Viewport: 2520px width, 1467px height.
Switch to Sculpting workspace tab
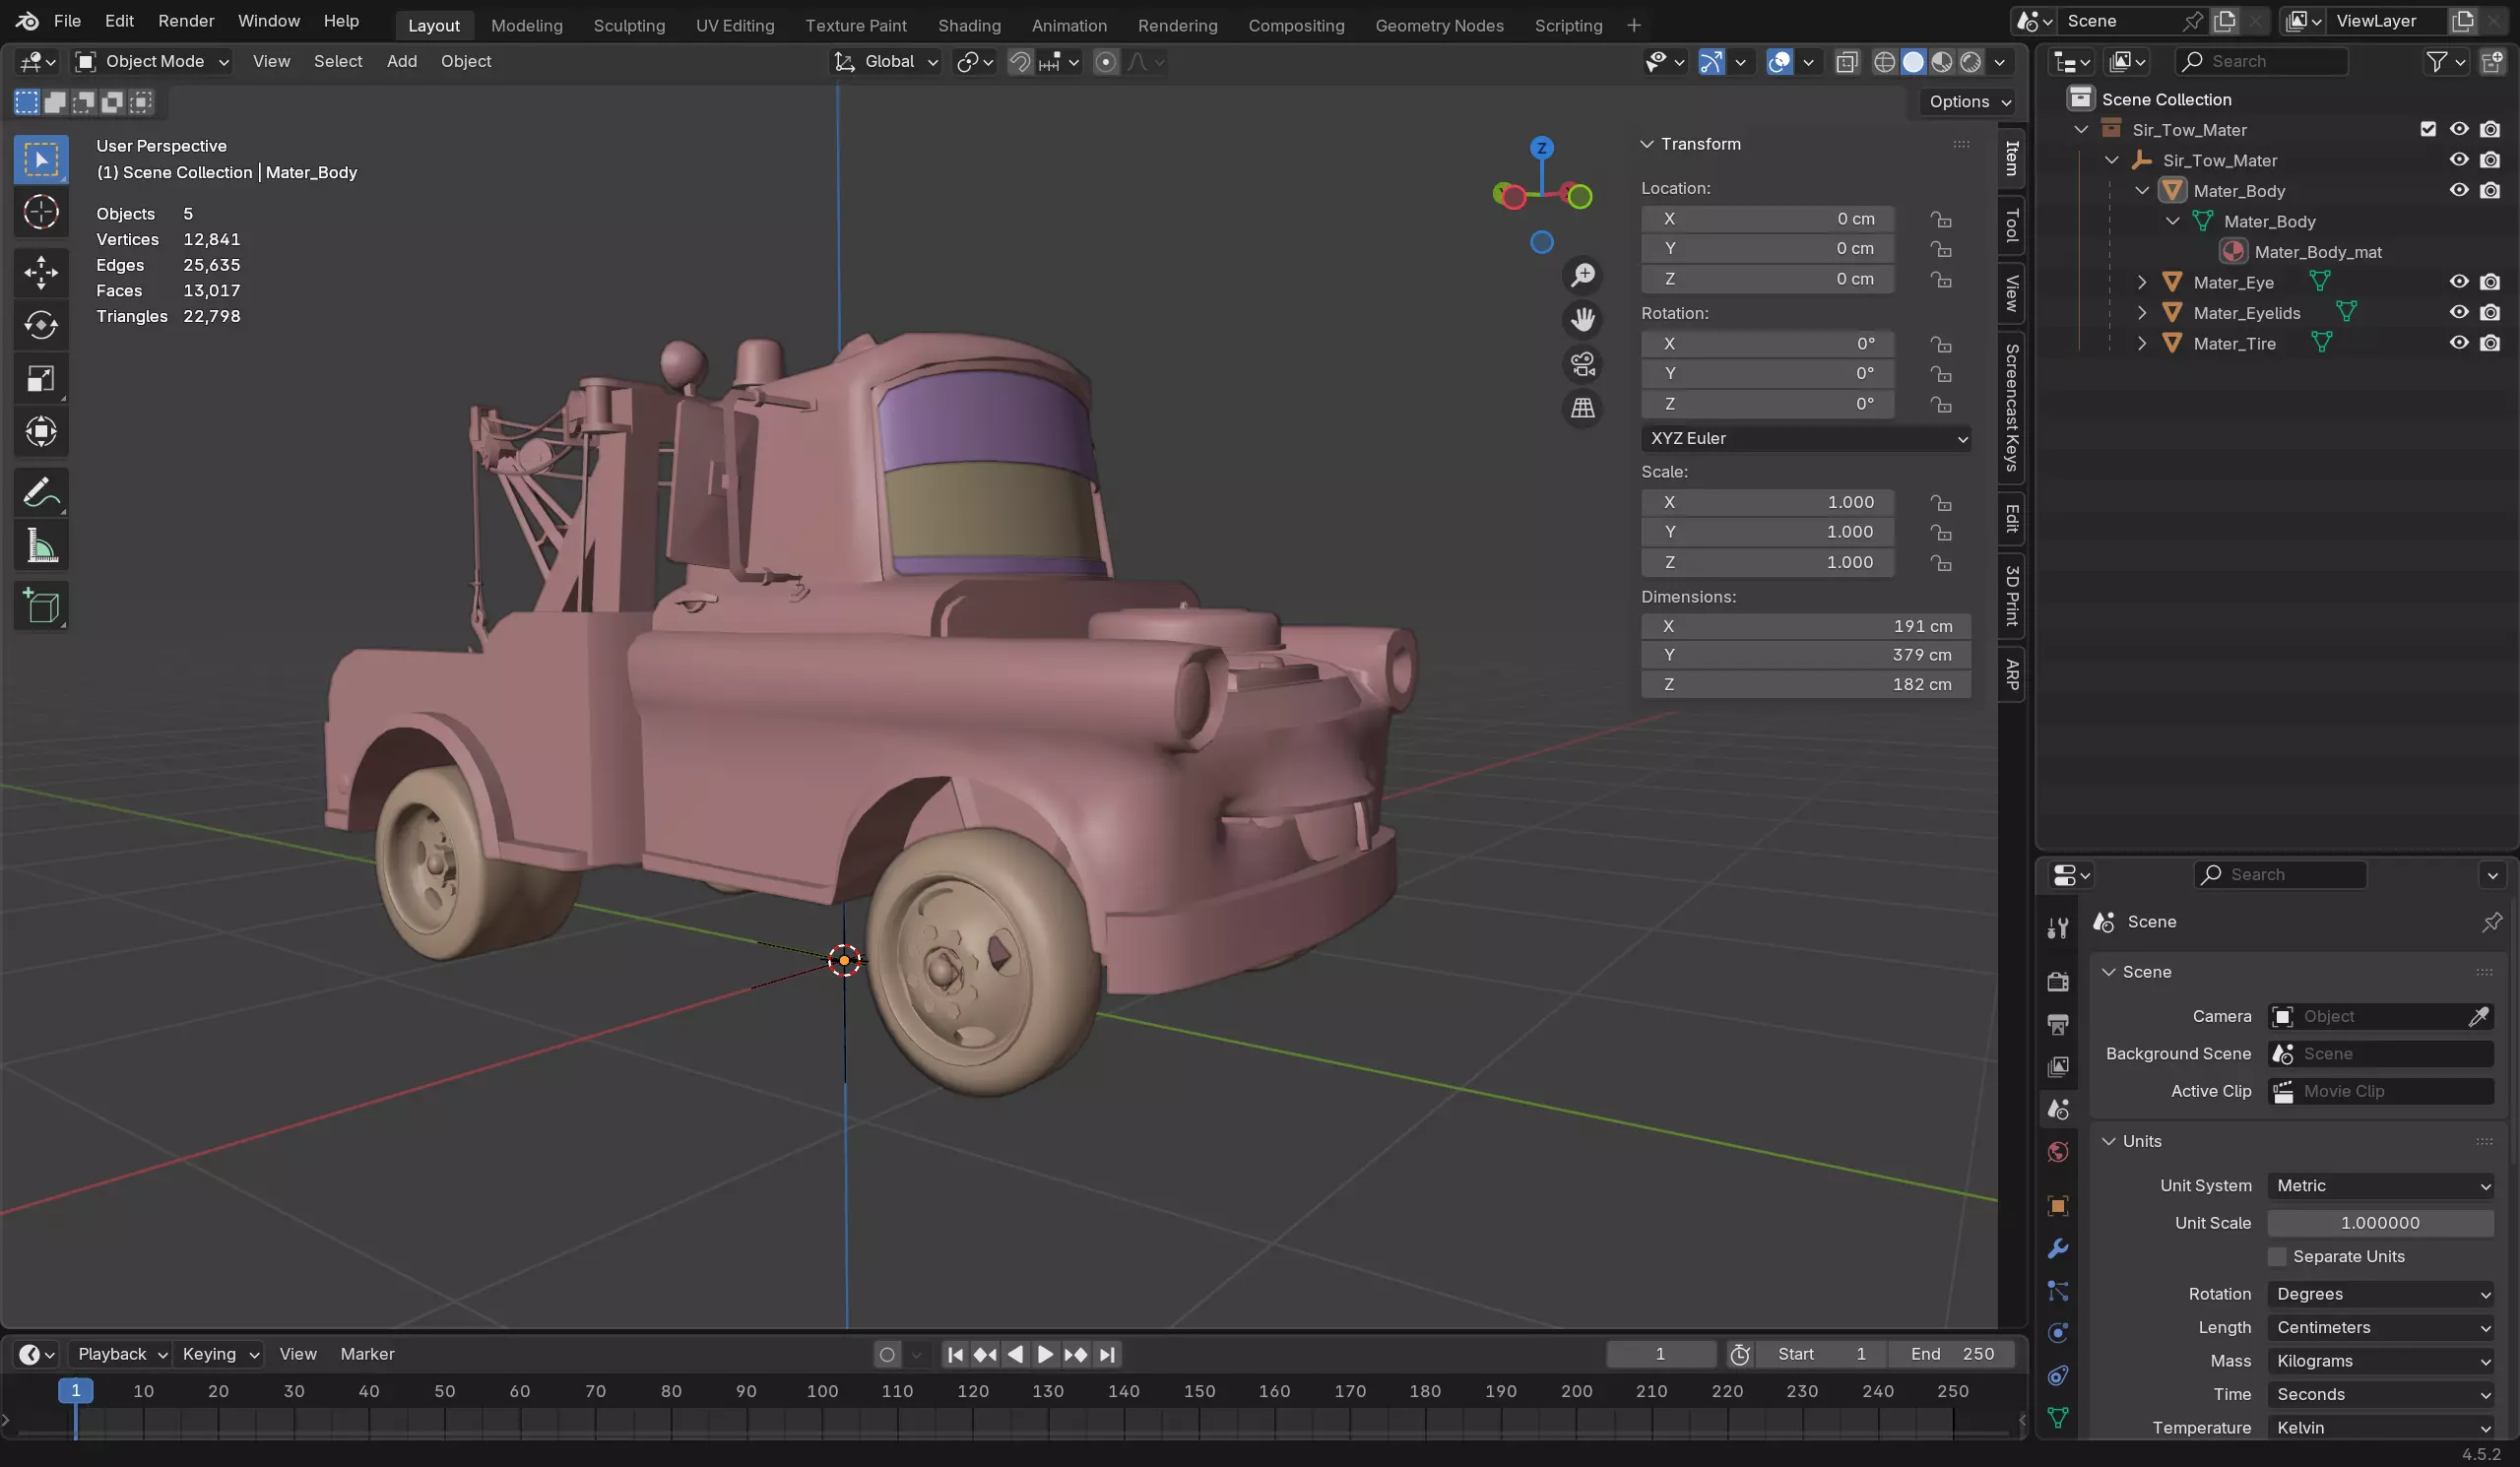629,26
